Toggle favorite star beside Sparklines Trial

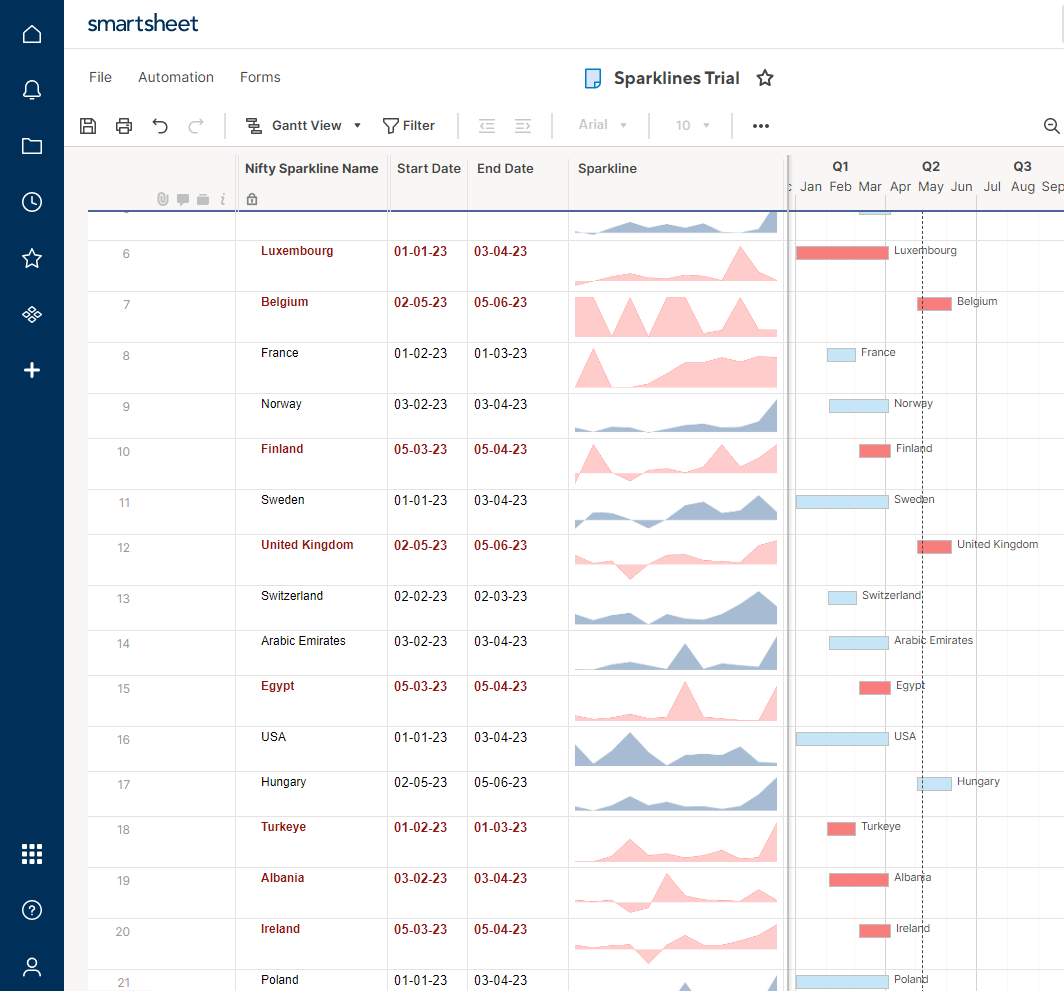coord(765,78)
